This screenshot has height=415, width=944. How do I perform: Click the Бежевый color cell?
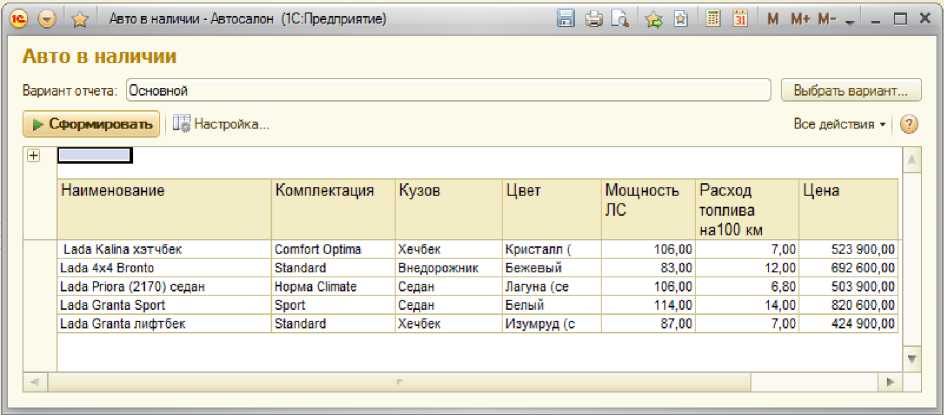(x=552, y=268)
